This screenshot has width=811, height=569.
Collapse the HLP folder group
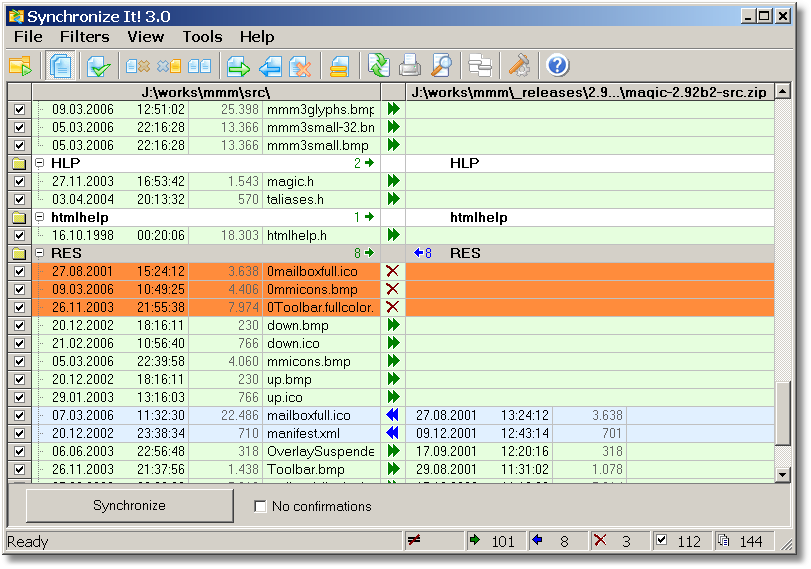pyautogui.click(x=40, y=163)
